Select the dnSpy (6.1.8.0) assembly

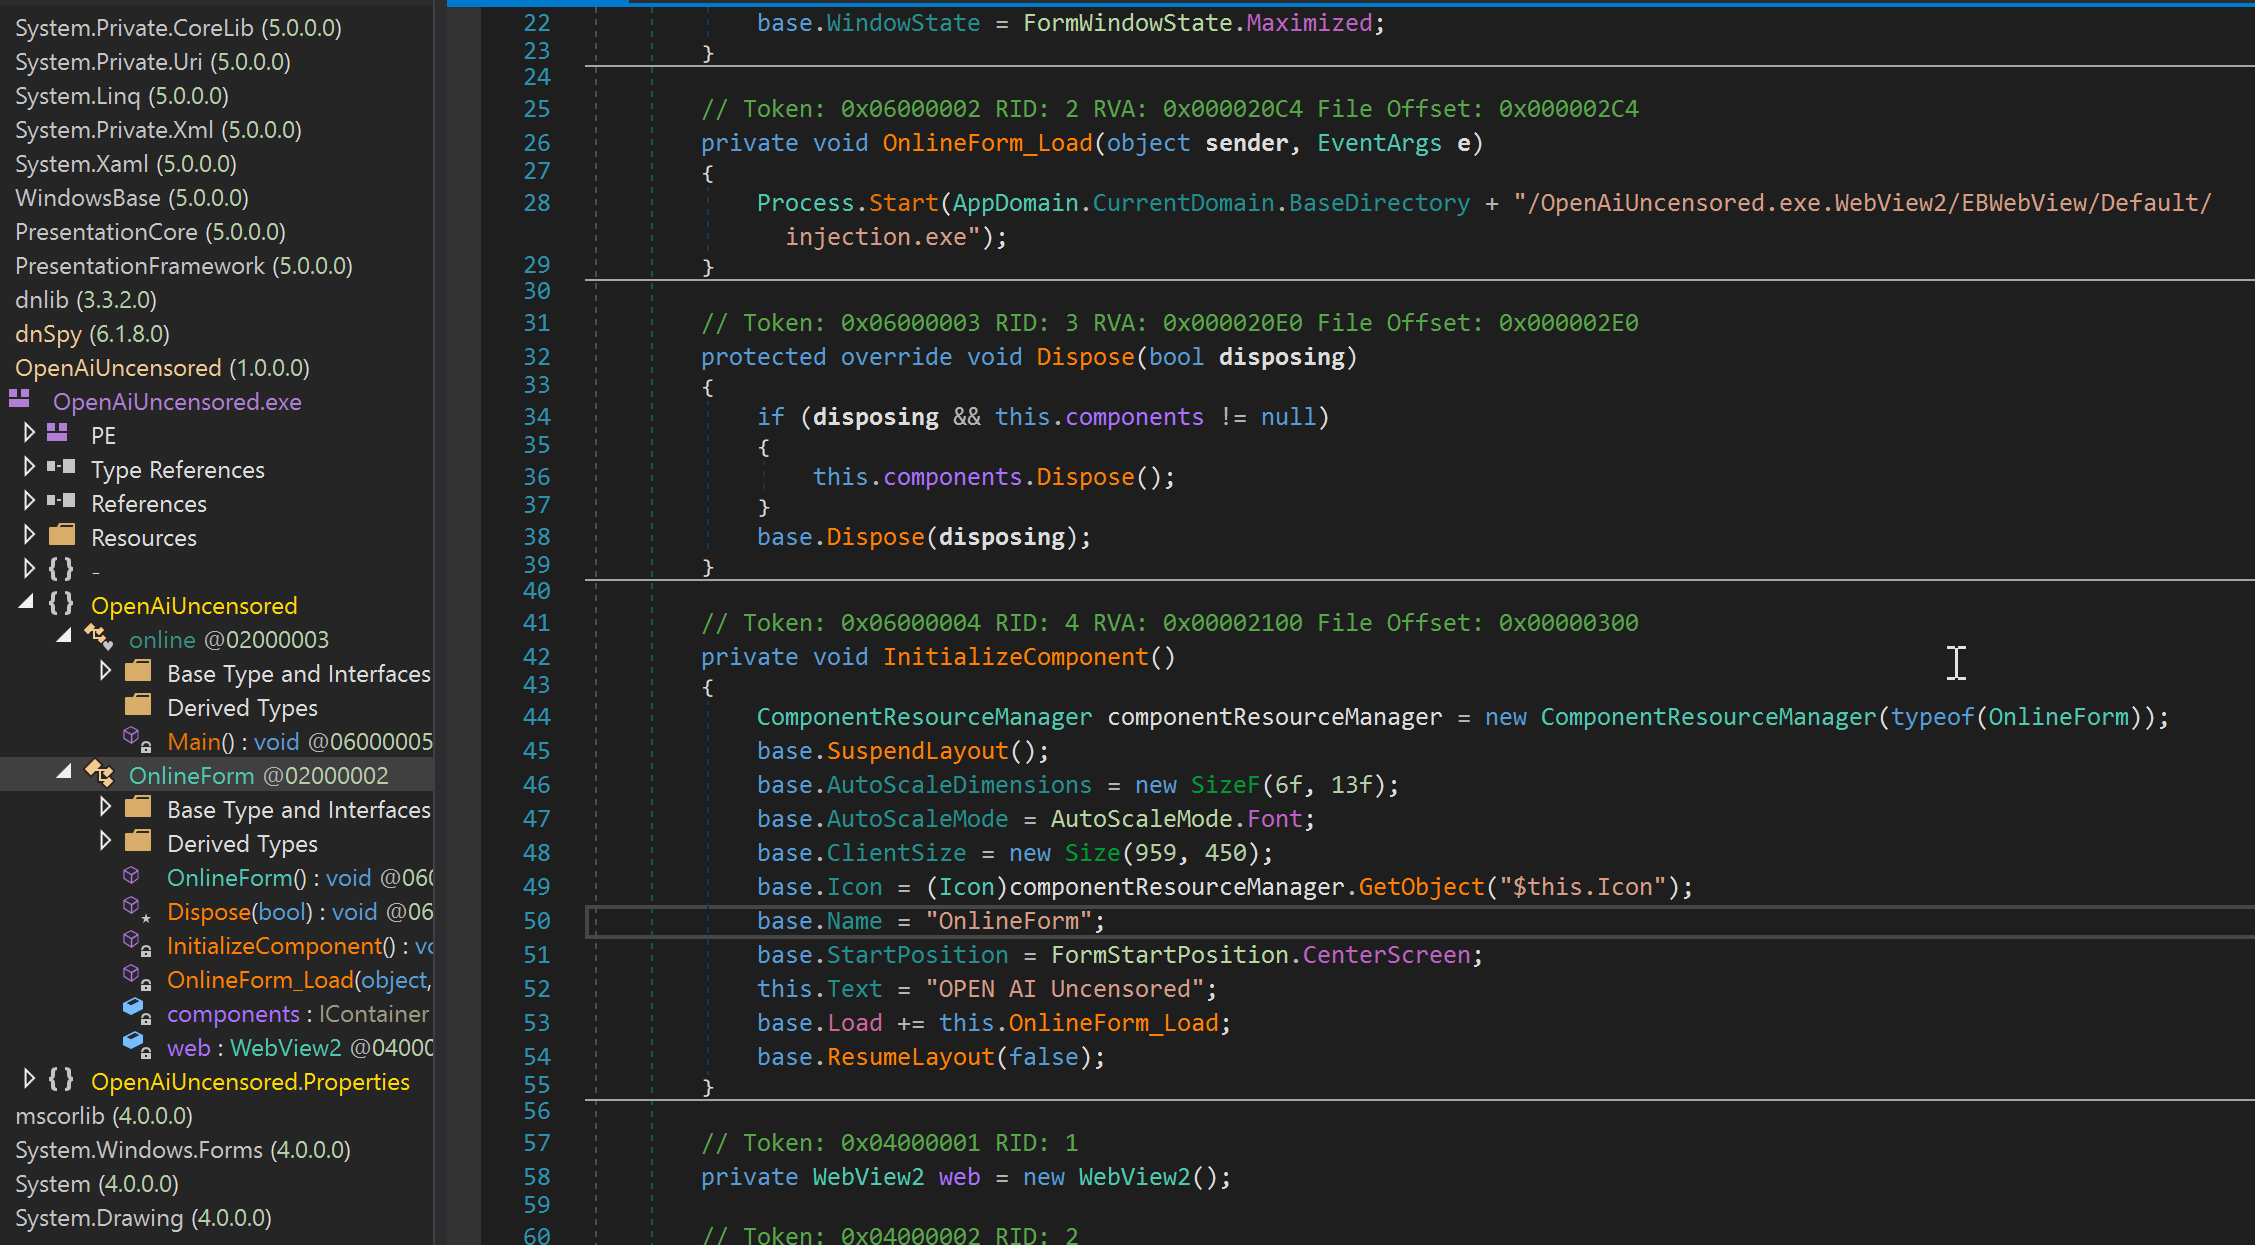pyautogui.click(x=92, y=334)
